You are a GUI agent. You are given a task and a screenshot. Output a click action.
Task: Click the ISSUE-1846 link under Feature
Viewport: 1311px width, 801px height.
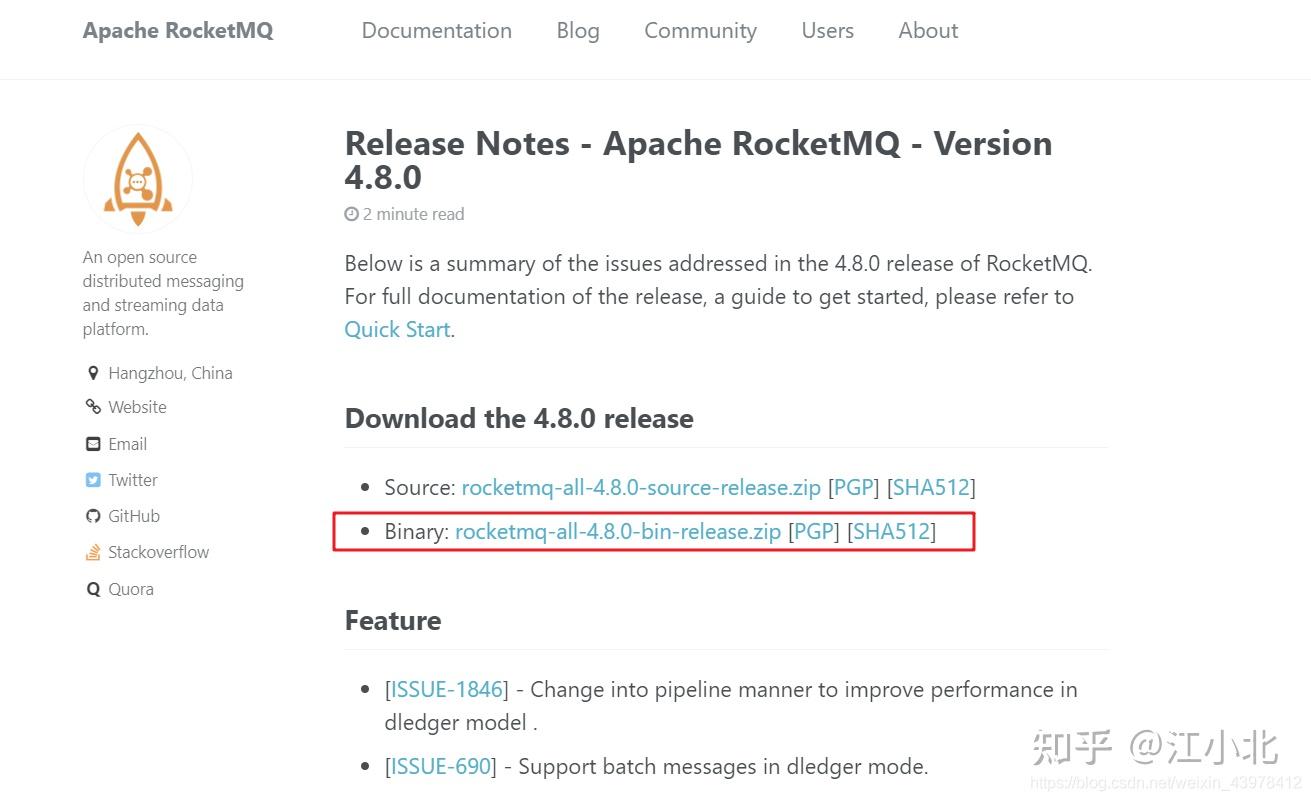tap(445, 689)
